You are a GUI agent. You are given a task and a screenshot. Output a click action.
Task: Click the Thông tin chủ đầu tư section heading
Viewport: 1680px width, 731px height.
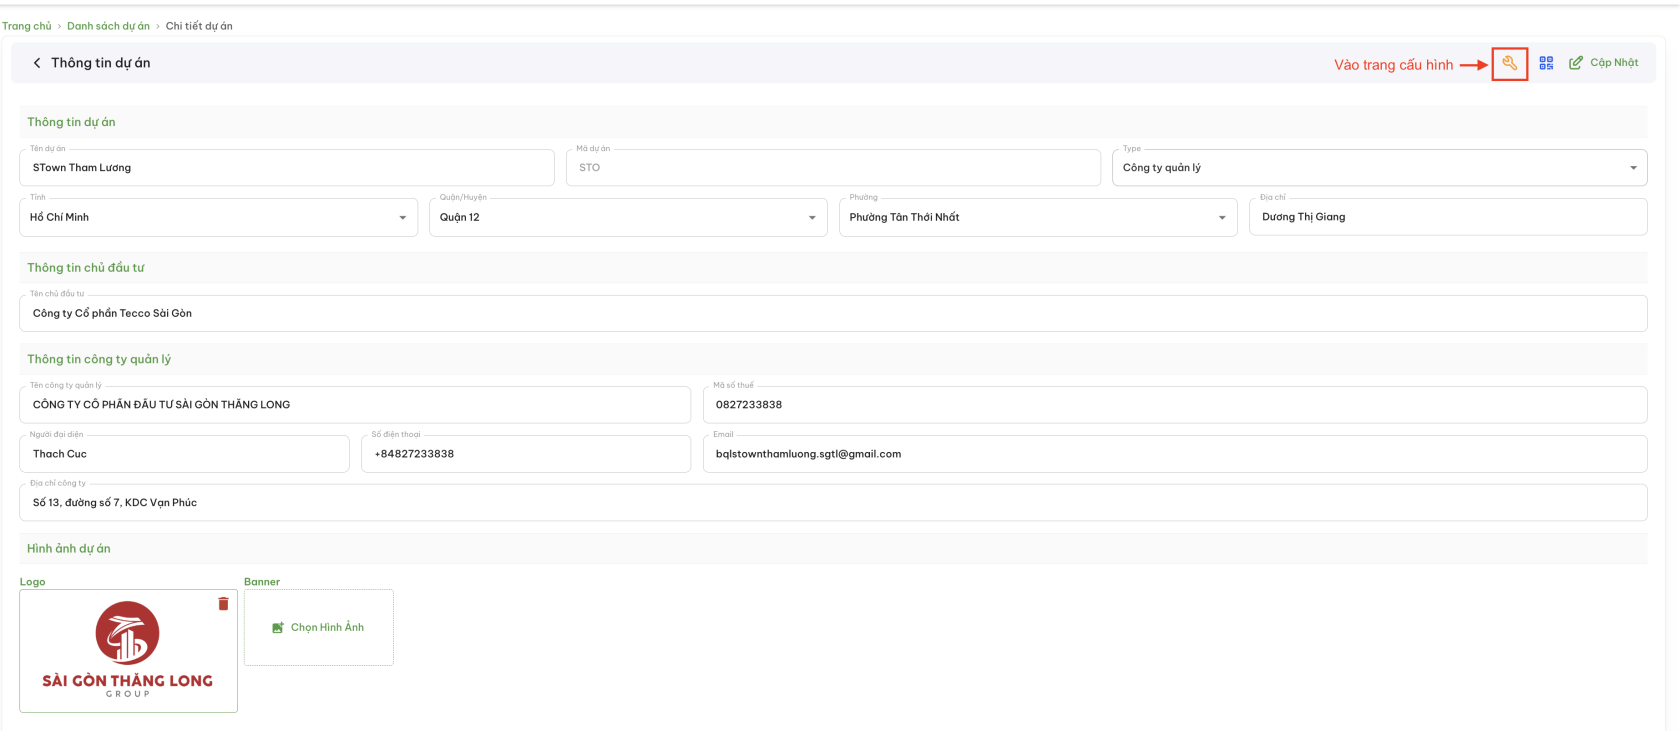coord(86,268)
